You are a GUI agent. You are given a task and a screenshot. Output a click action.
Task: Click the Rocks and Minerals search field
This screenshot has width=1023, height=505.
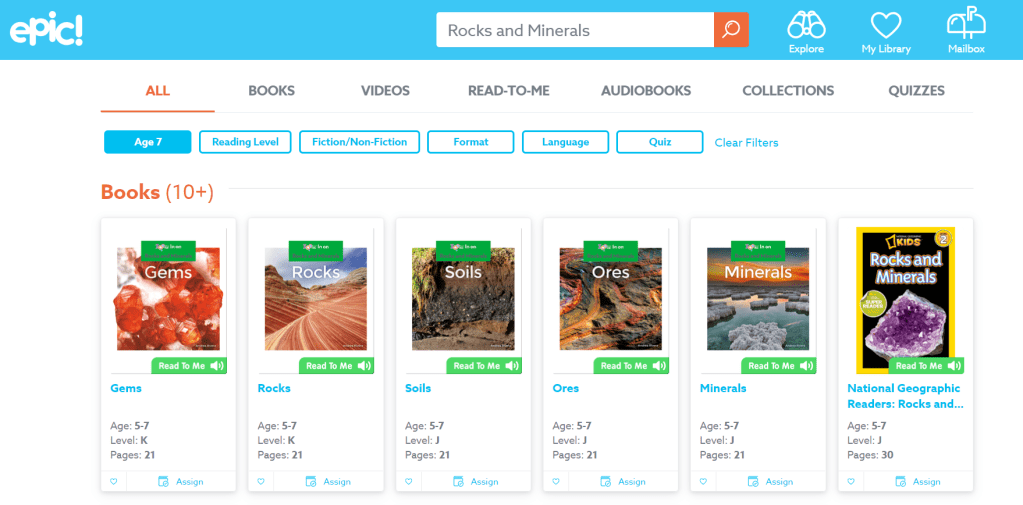point(574,30)
